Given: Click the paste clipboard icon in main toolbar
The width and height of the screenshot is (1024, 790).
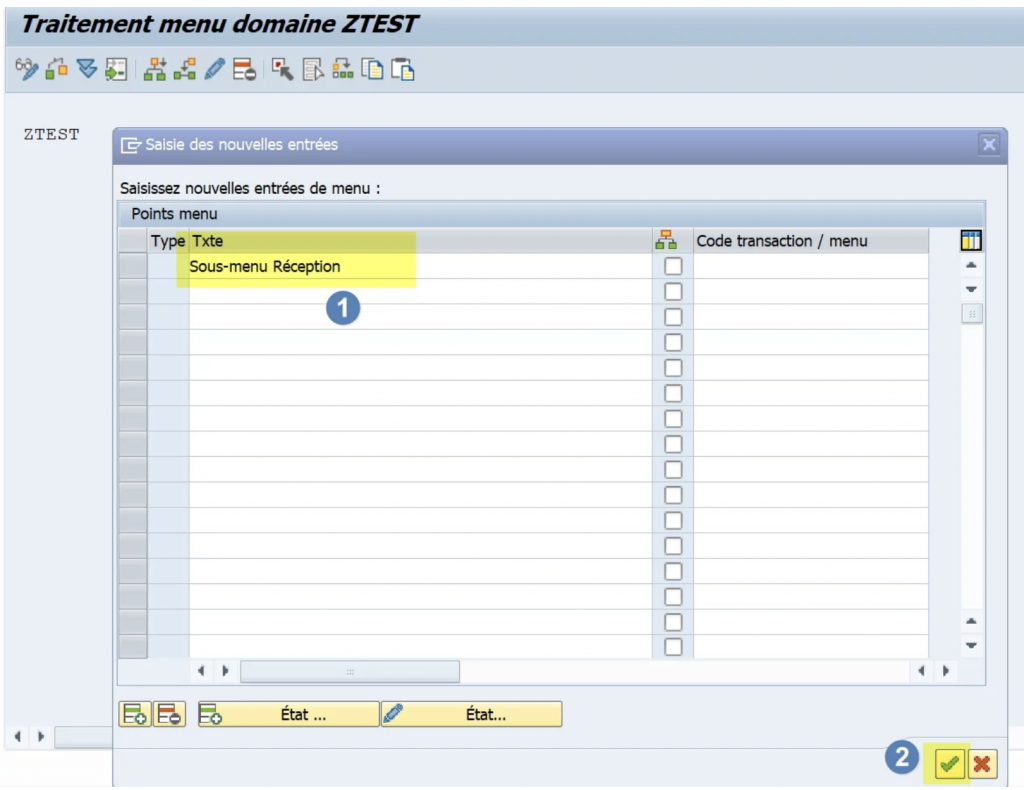Looking at the screenshot, I should [x=402, y=70].
